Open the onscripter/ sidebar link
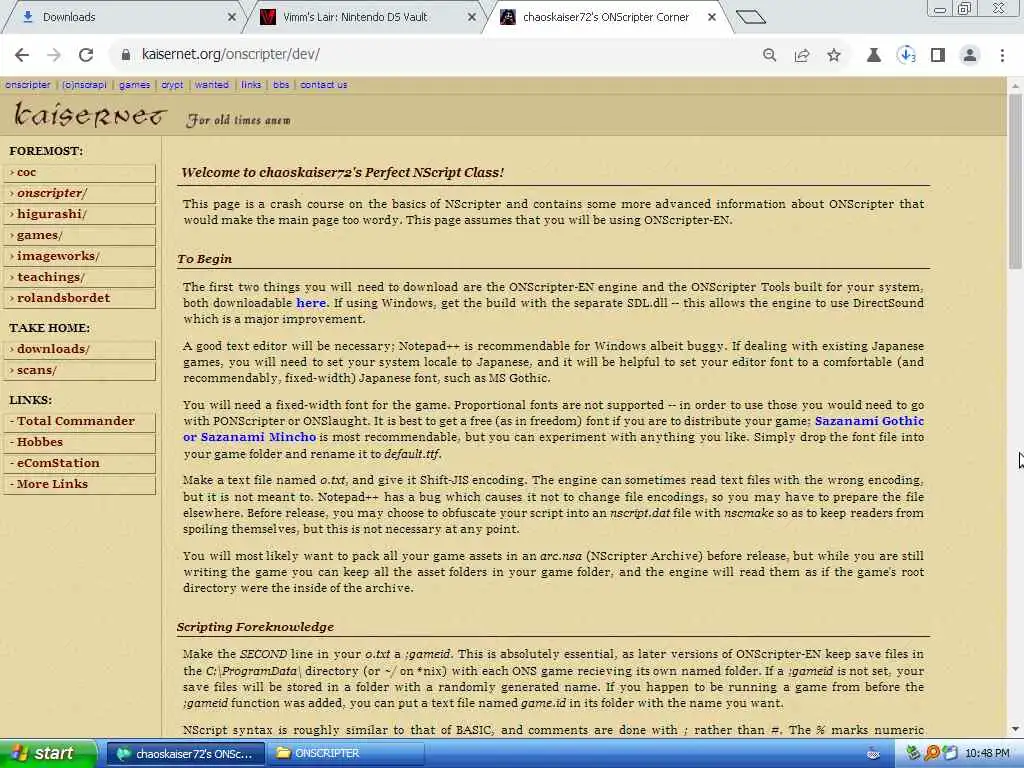 click(80, 193)
